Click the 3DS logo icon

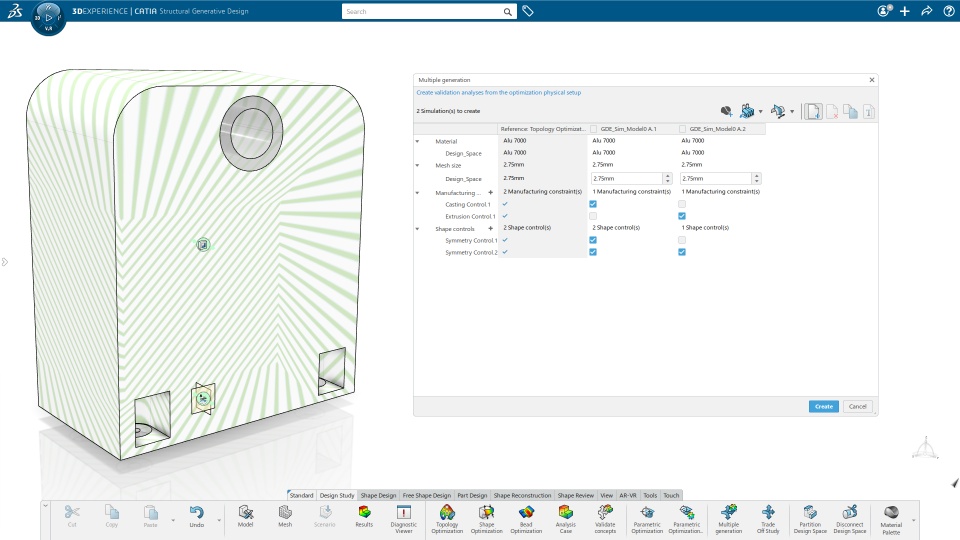click(15, 10)
